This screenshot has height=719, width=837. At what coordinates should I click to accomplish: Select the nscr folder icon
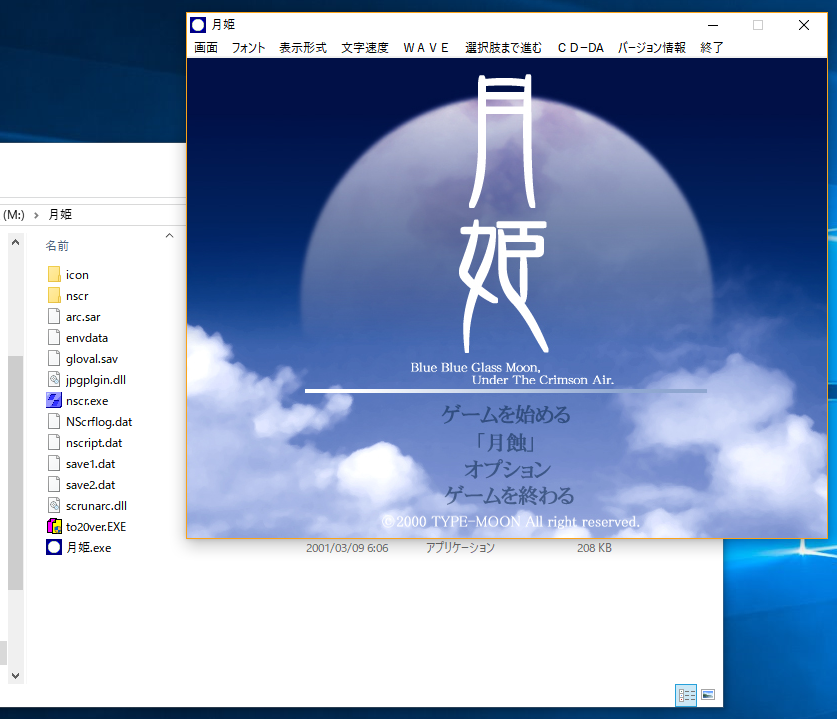pos(54,296)
